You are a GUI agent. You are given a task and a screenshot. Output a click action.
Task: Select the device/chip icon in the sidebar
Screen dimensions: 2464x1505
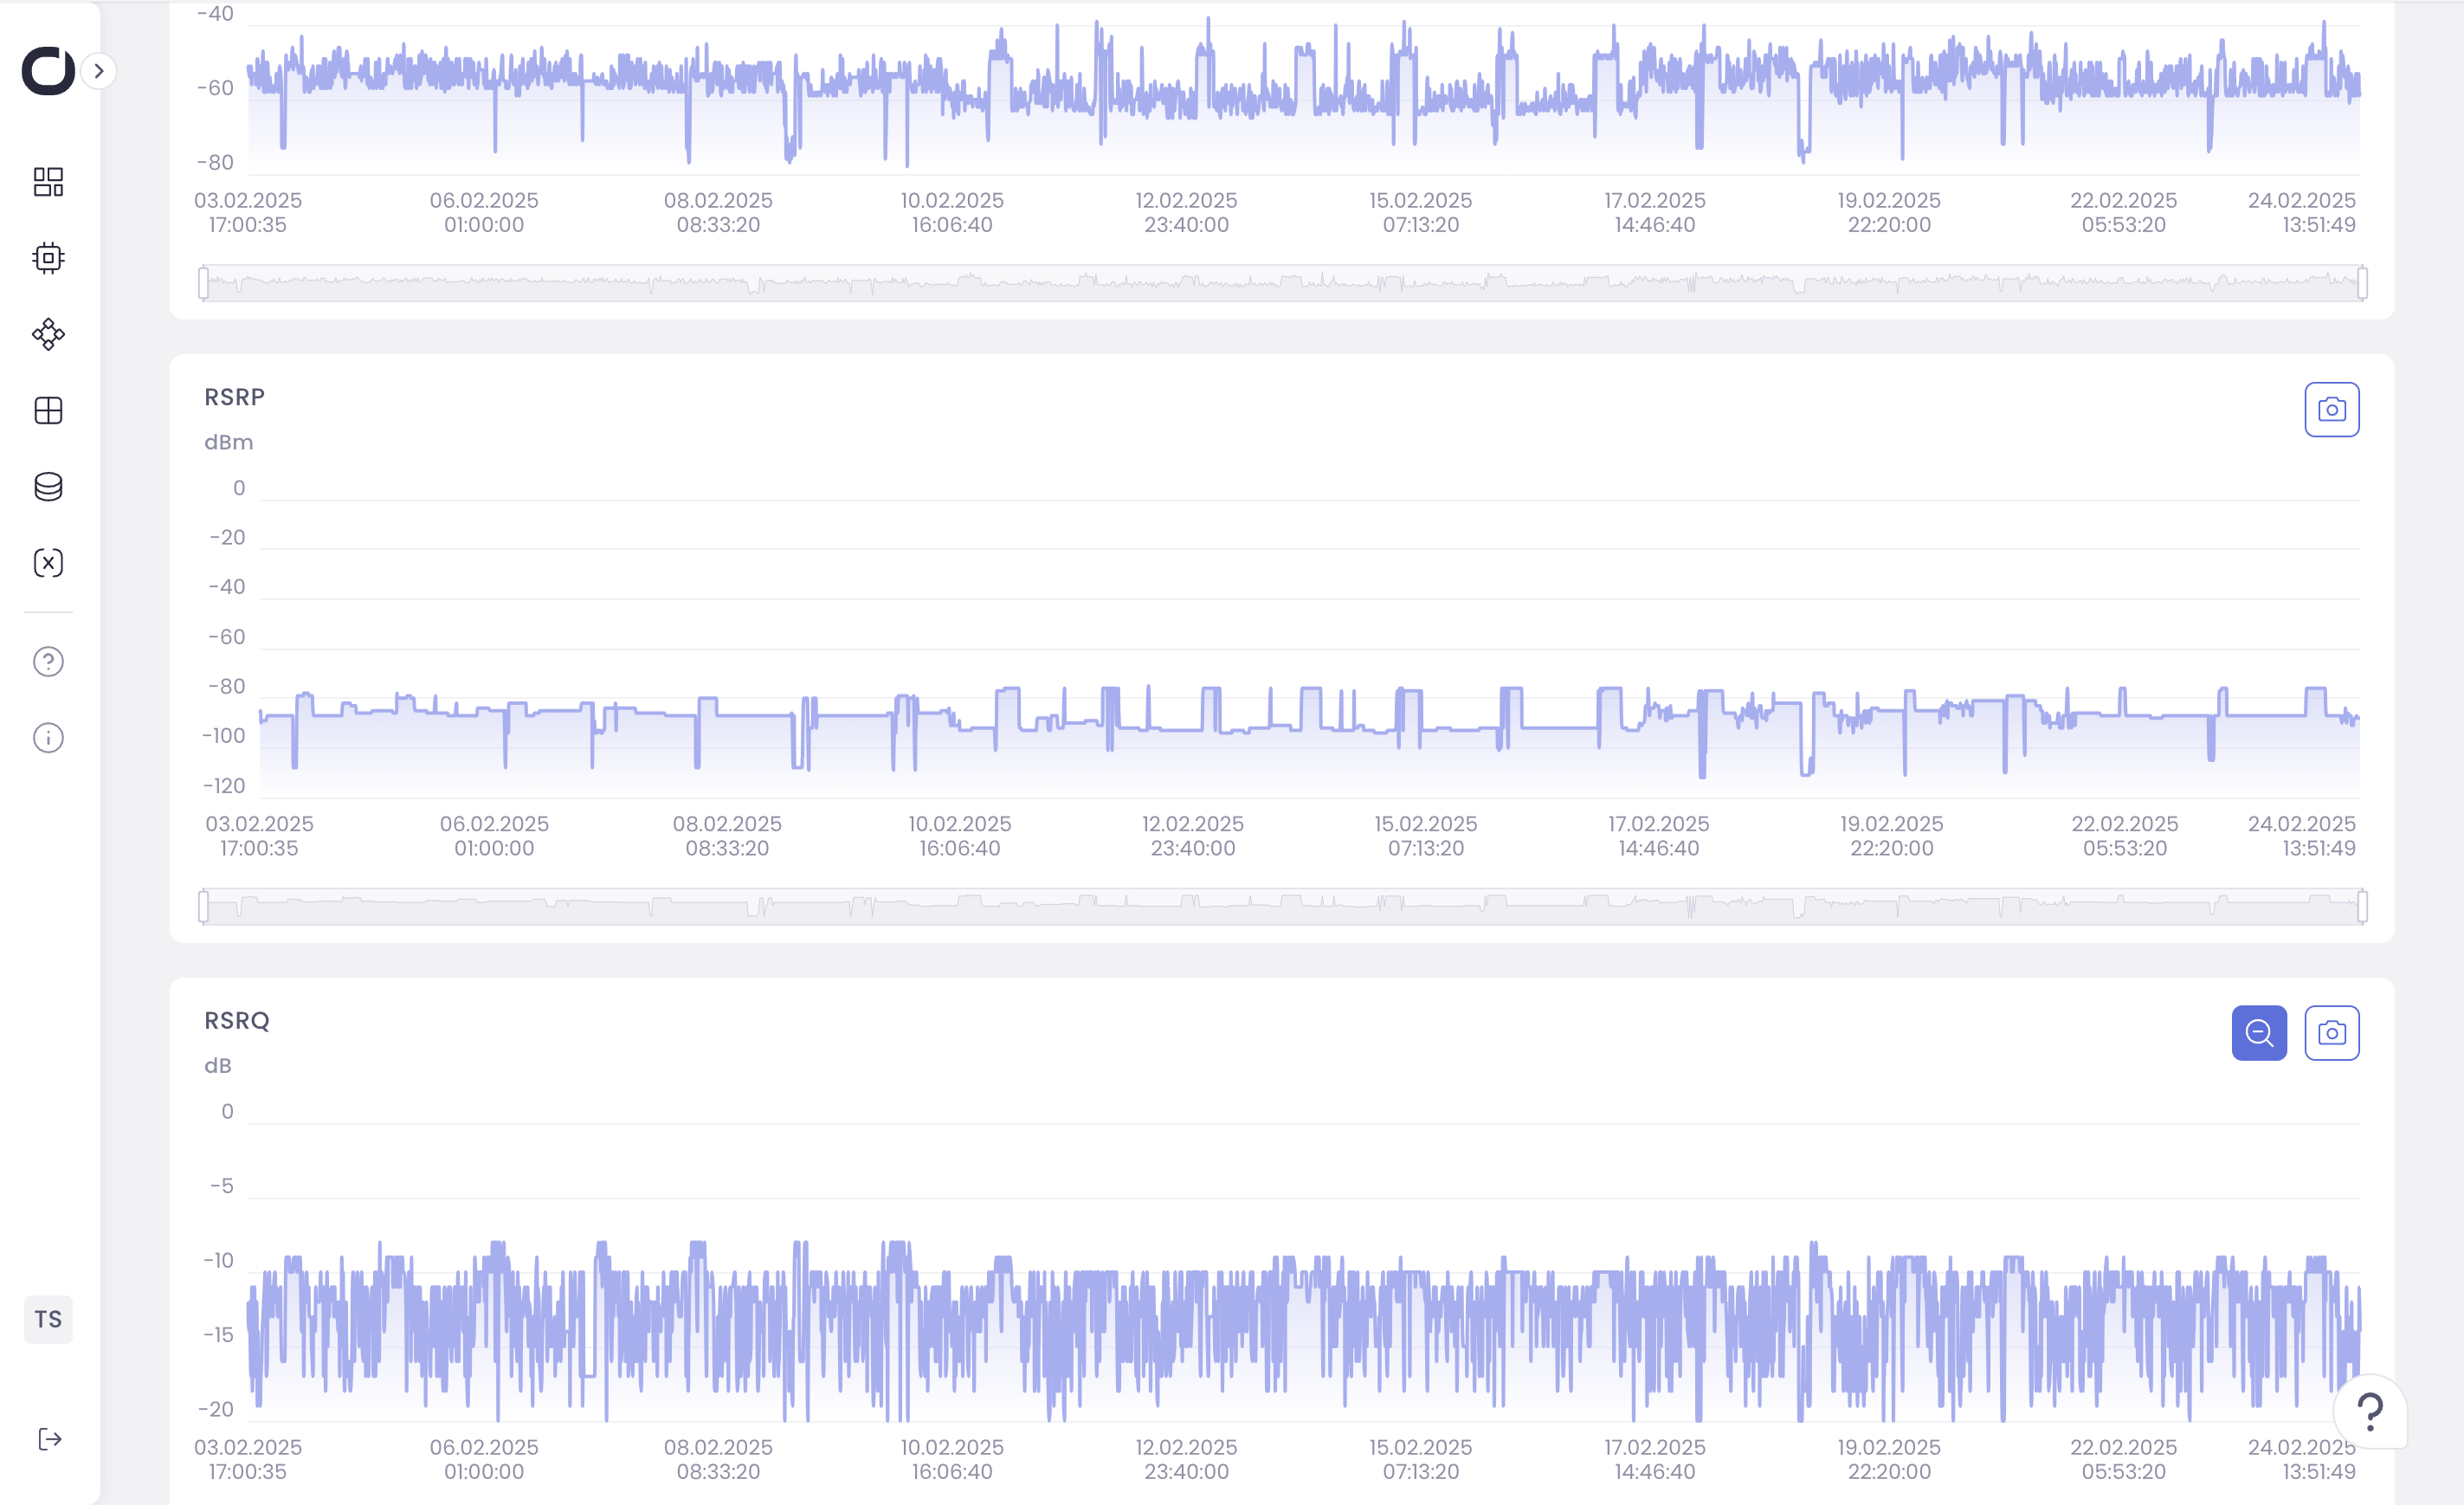[47, 257]
